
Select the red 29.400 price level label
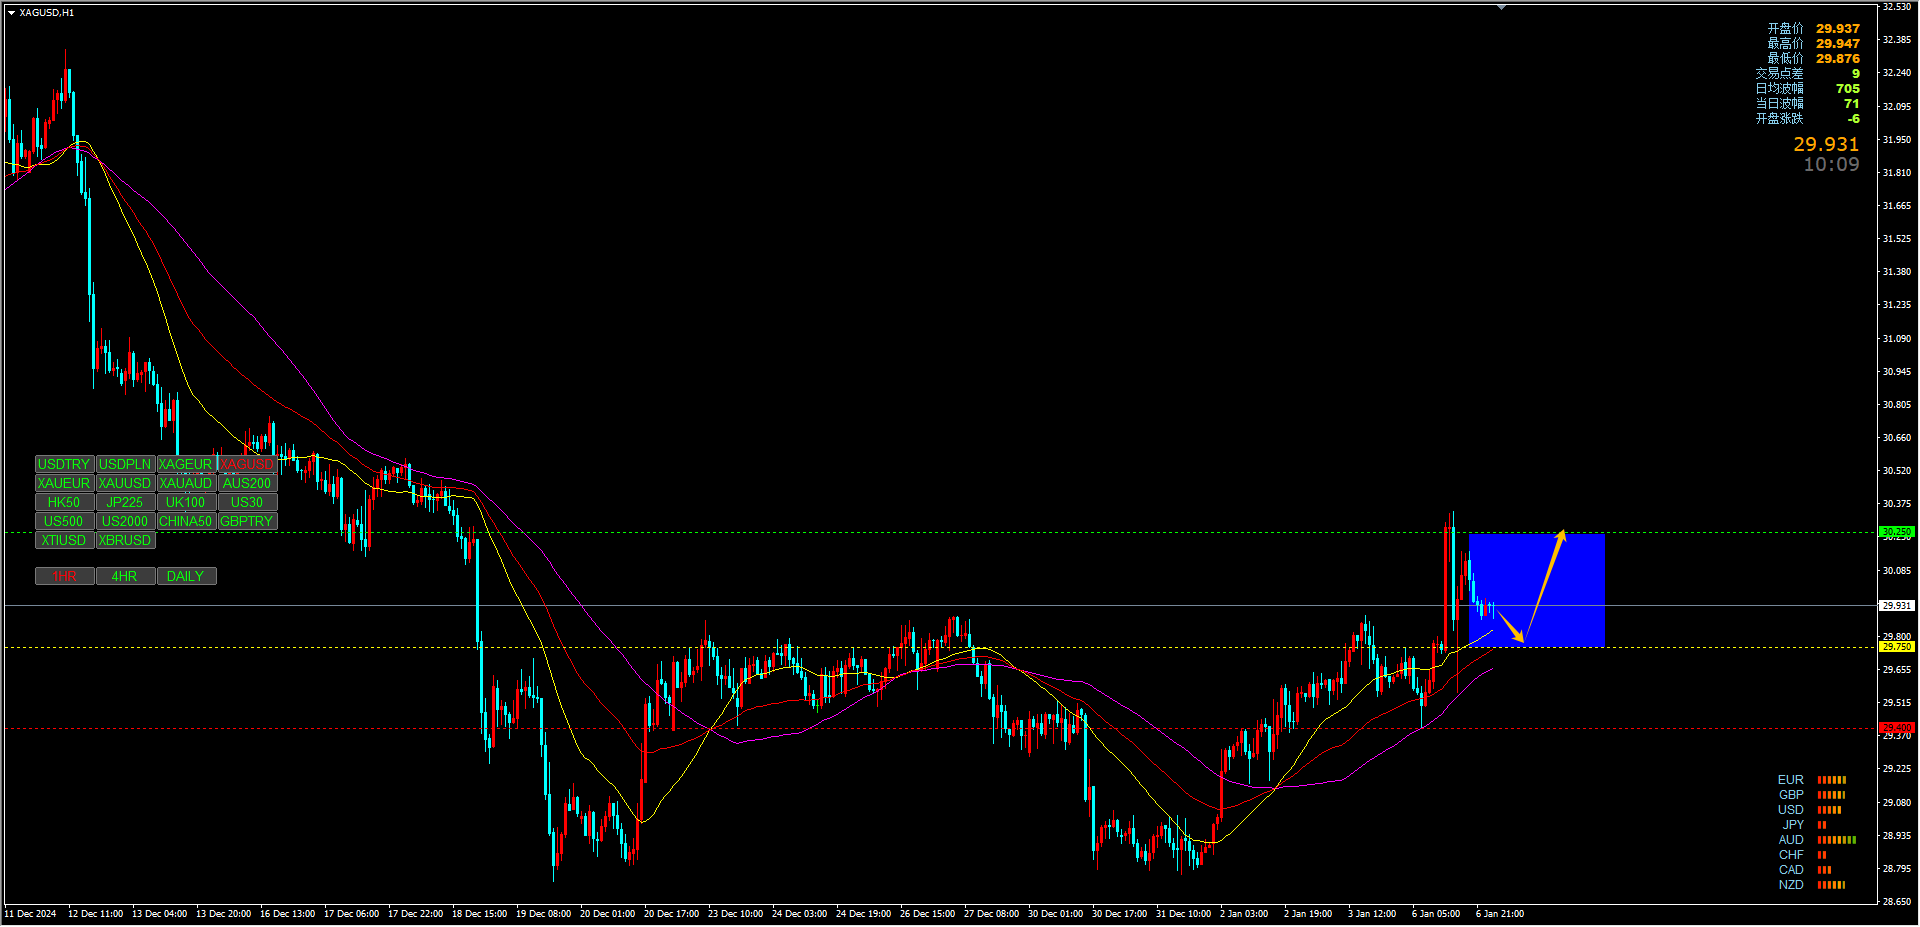pyautogui.click(x=1897, y=728)
